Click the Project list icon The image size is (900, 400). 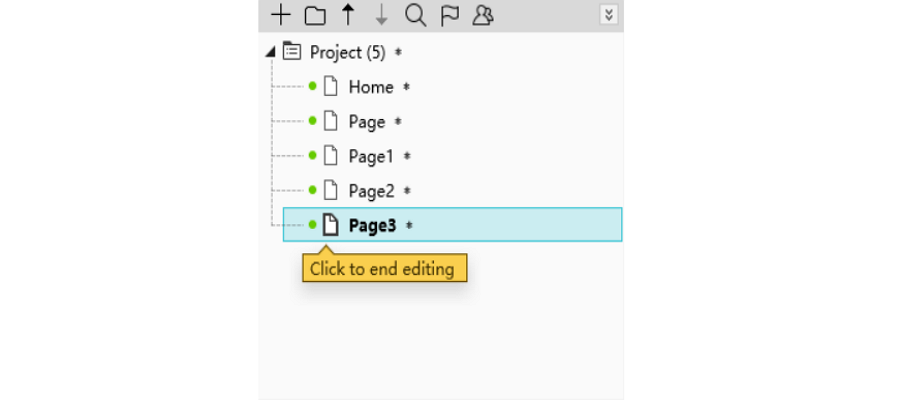pos(292,51)
